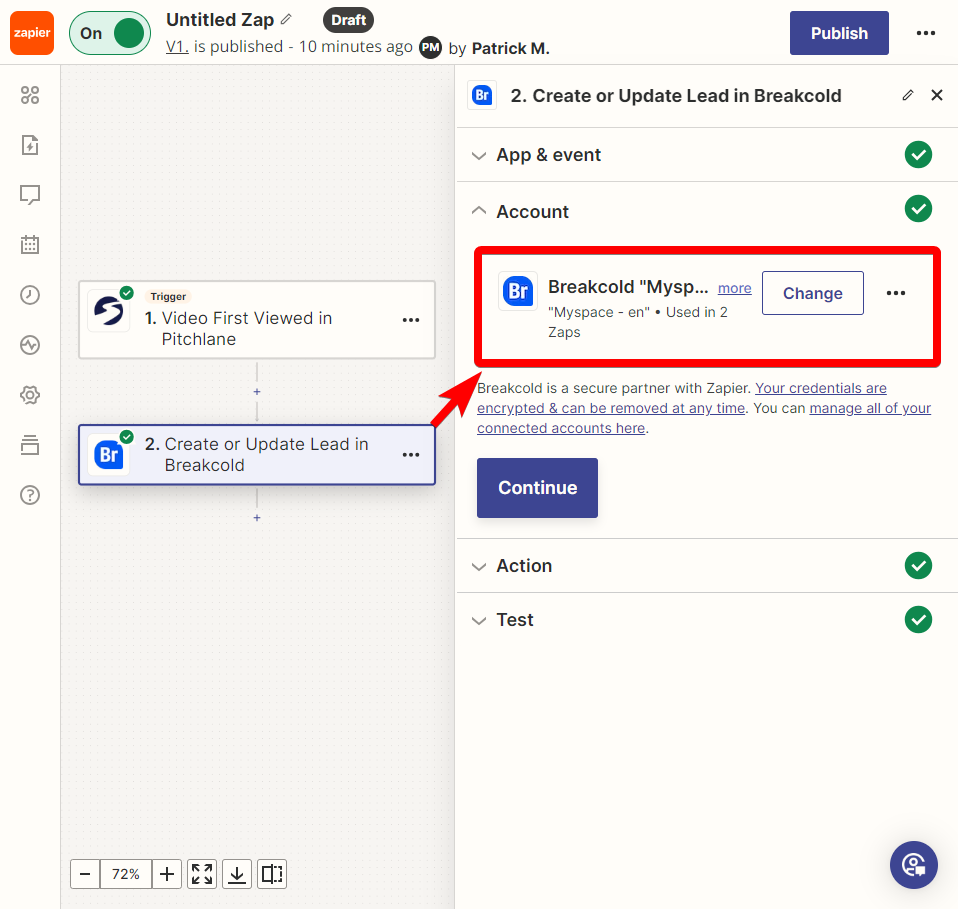The width and height of the screenshot is (958, 909).
Task: Open the activity status sidebar icon
Action: [x=30, y=345]
